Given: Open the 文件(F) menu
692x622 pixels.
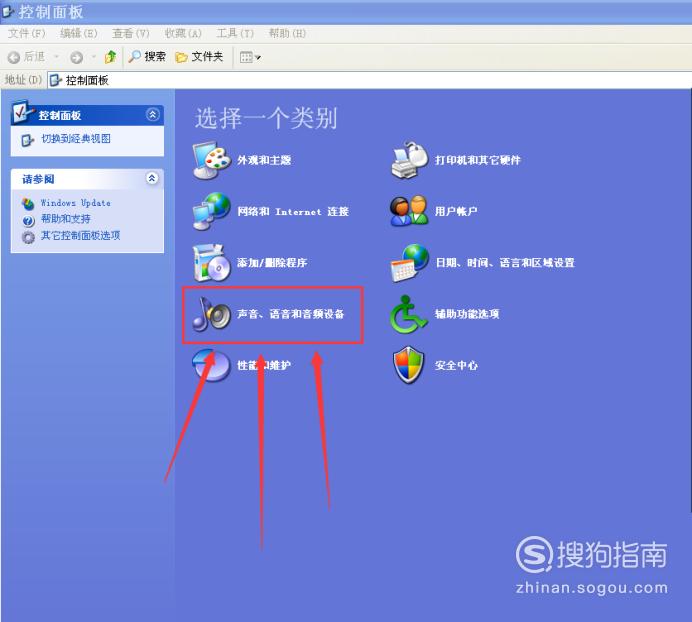Looking at the screenshot, I should tap(26, 34).
